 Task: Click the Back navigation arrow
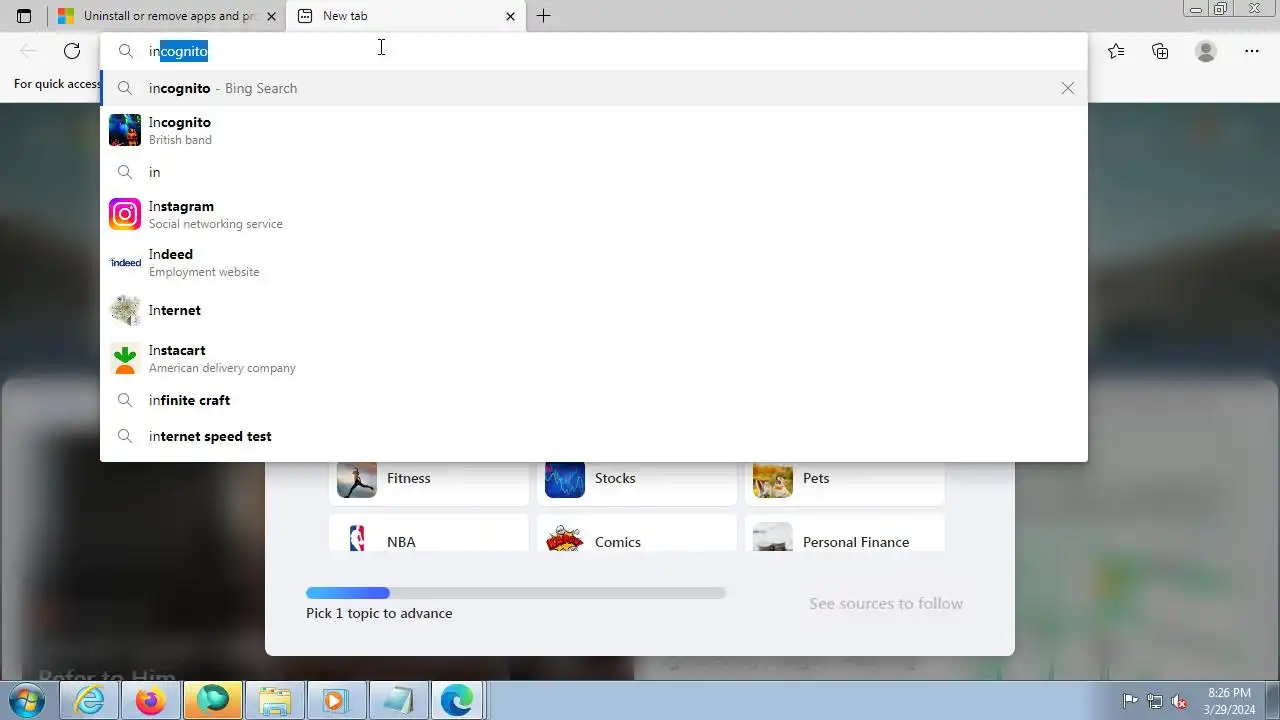point(28,51)
